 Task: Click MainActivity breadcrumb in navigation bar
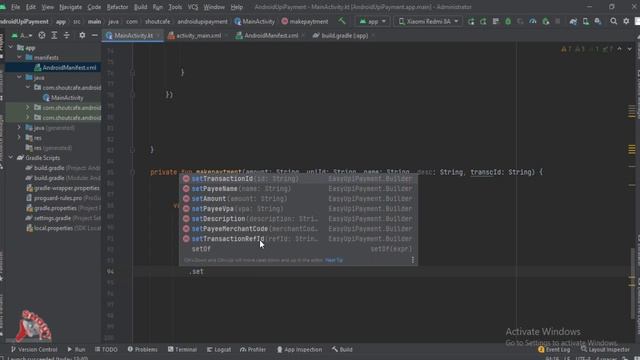[254, 21]
